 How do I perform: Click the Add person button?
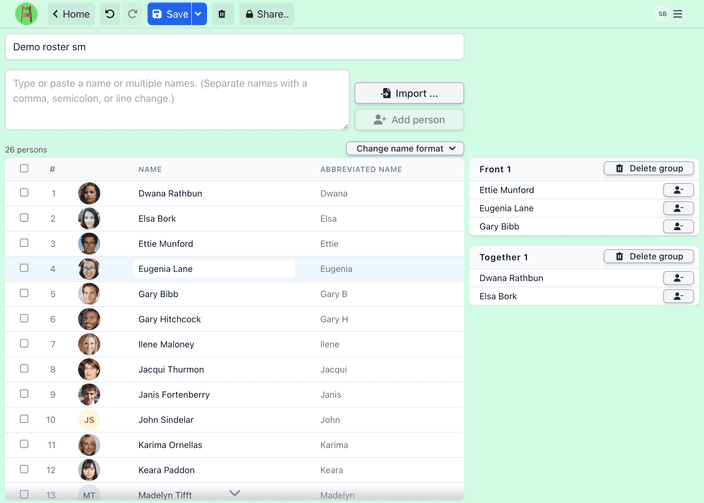[409, 119]
